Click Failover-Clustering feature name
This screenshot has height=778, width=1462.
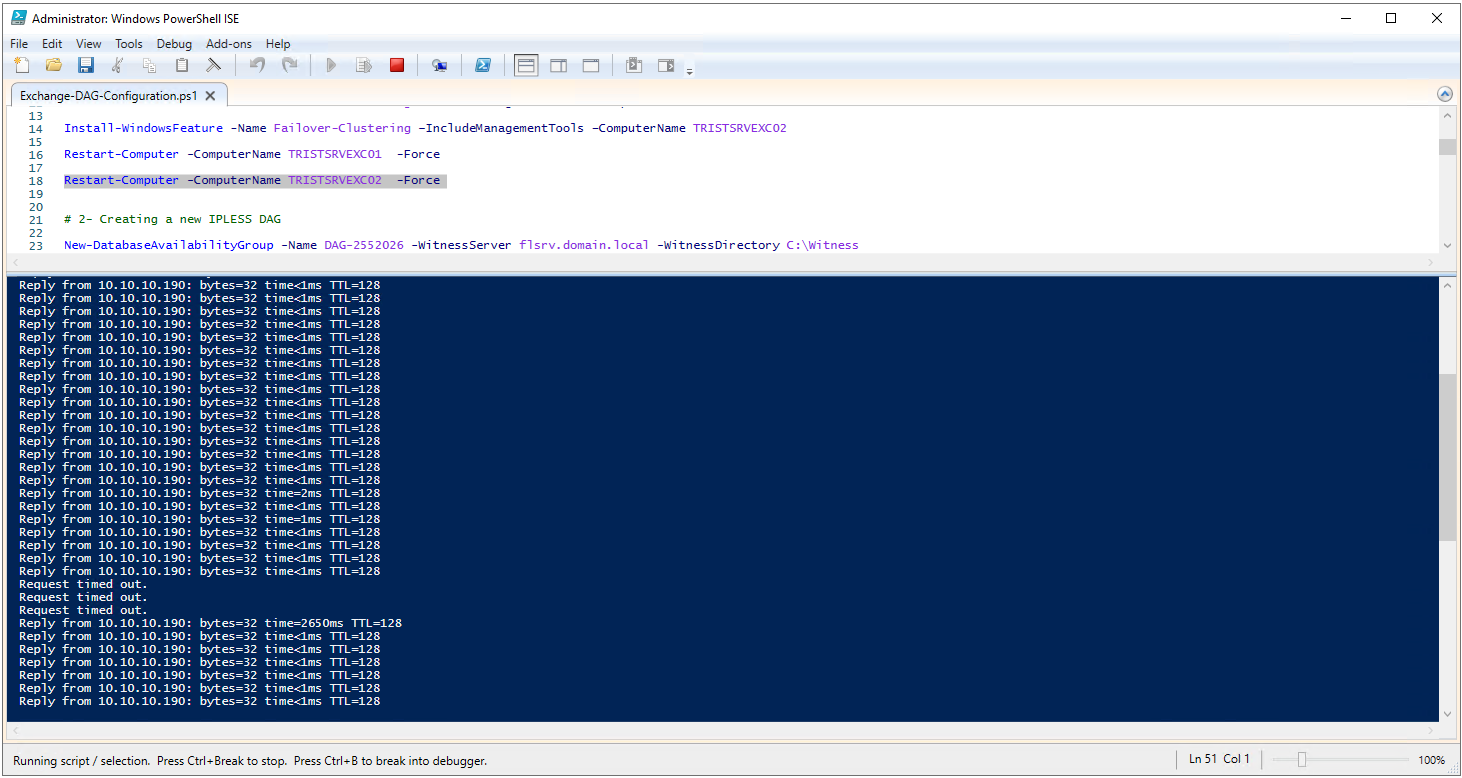(342, 128)
